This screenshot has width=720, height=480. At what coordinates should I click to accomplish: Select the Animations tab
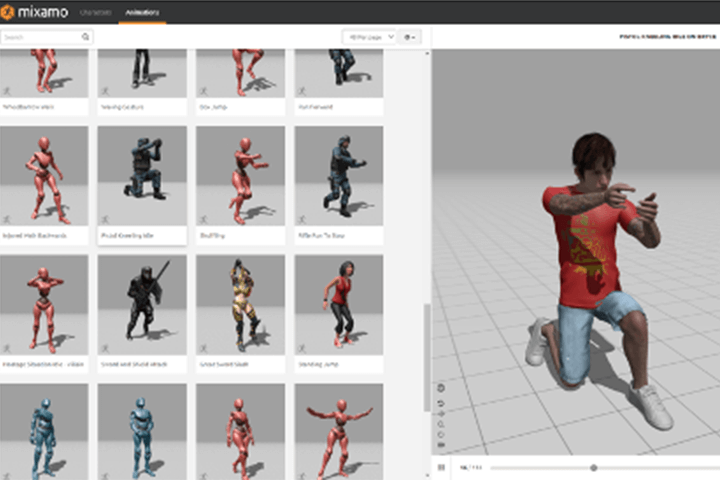(142, 12)
